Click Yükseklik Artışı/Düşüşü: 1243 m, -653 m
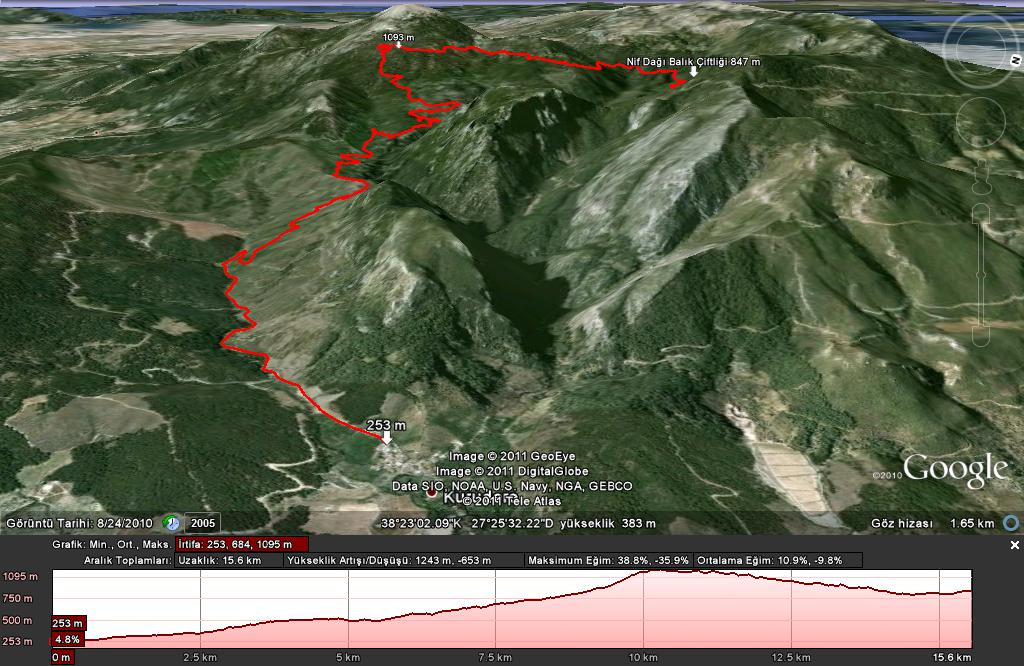 tap(404, 560)
